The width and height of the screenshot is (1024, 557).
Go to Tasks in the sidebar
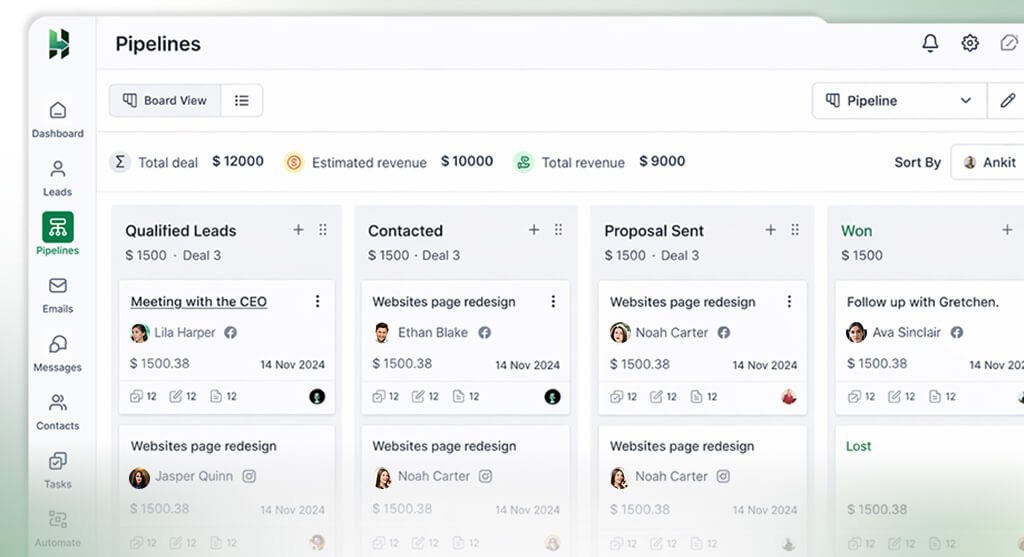(57, 470)
